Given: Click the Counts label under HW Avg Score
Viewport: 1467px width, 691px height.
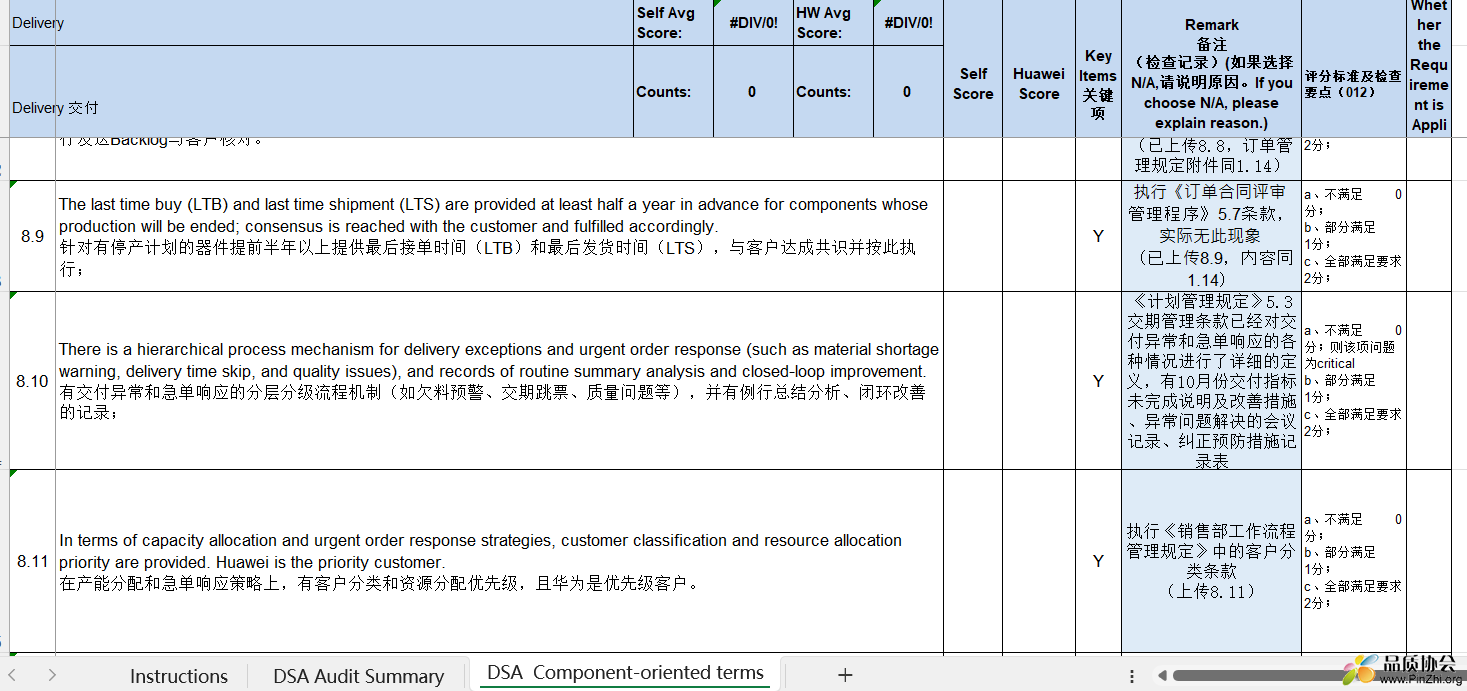Looking at the screenshot, I should click(833, 91).
